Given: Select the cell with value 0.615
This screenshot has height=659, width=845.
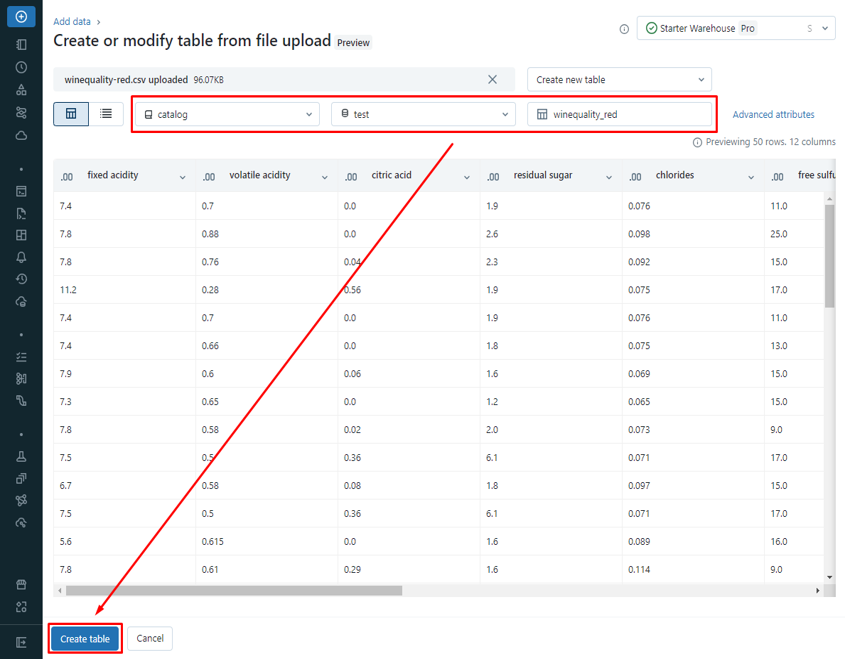Looking at the screenshot, I should tap(267, 542).
